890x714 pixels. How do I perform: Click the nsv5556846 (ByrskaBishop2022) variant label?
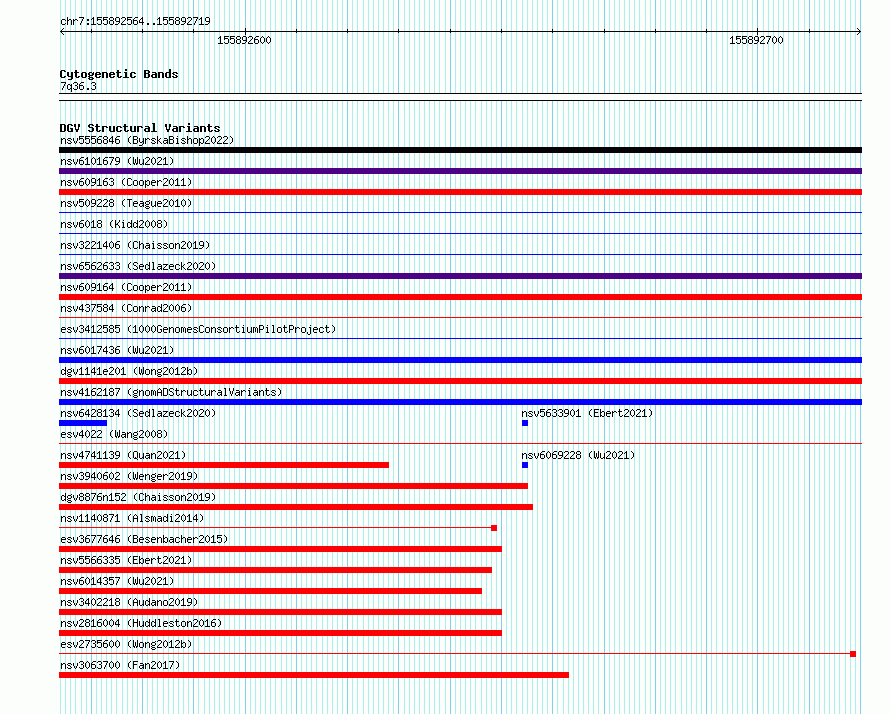click(x=147, y=140)
